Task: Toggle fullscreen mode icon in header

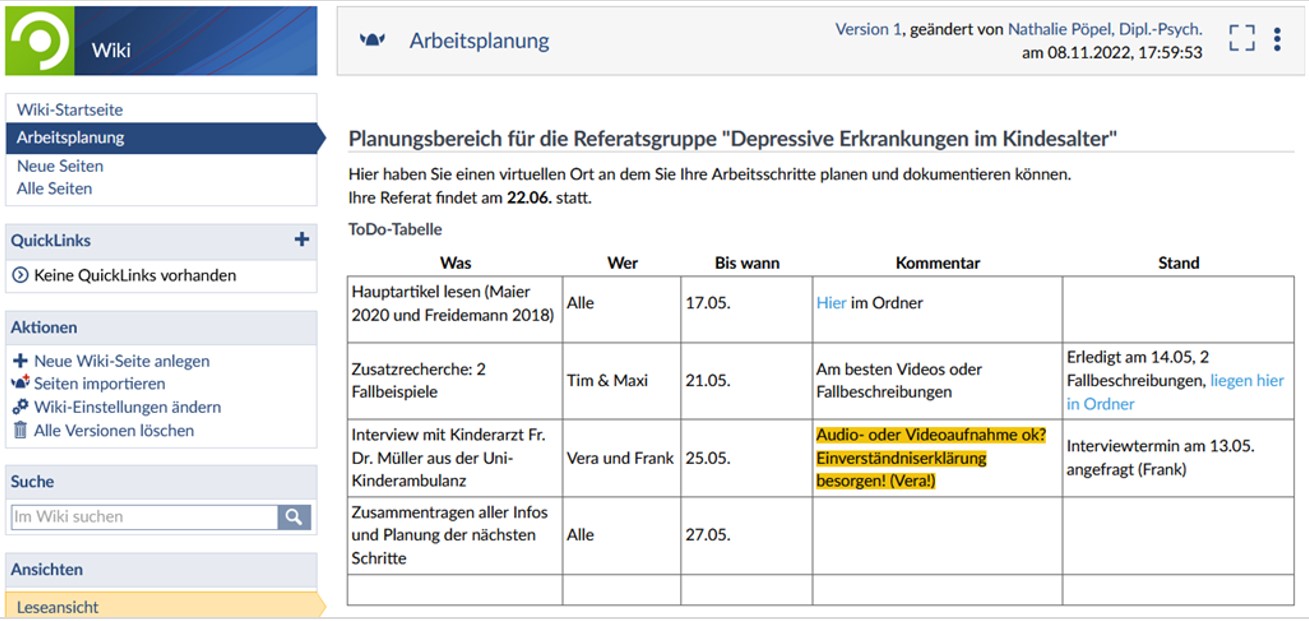Action: click(1241, 39)
